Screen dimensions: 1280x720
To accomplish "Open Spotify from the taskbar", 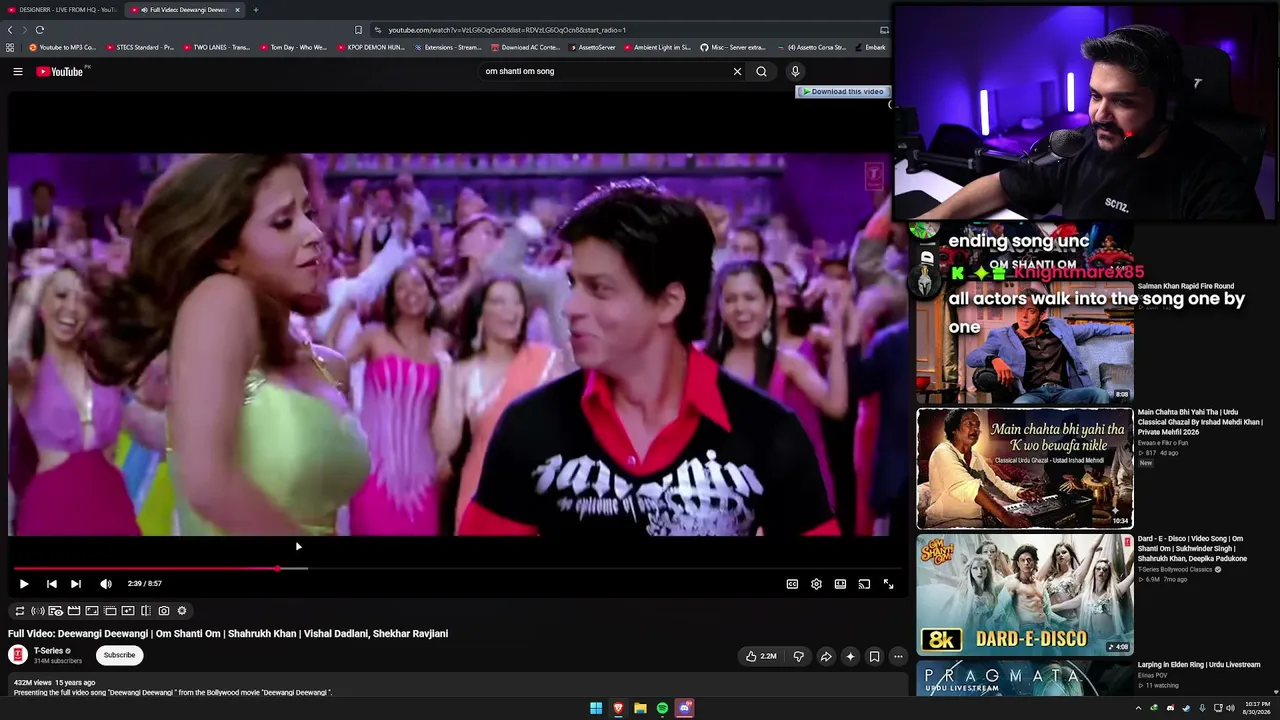I will [662, 708].
